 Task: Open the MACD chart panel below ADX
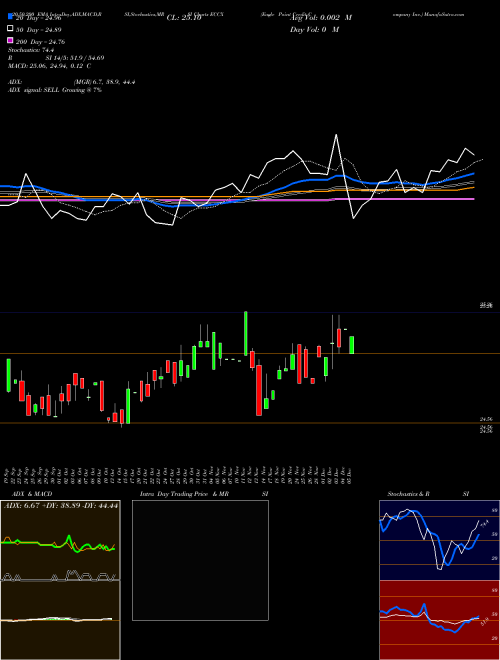pos(60,620)
